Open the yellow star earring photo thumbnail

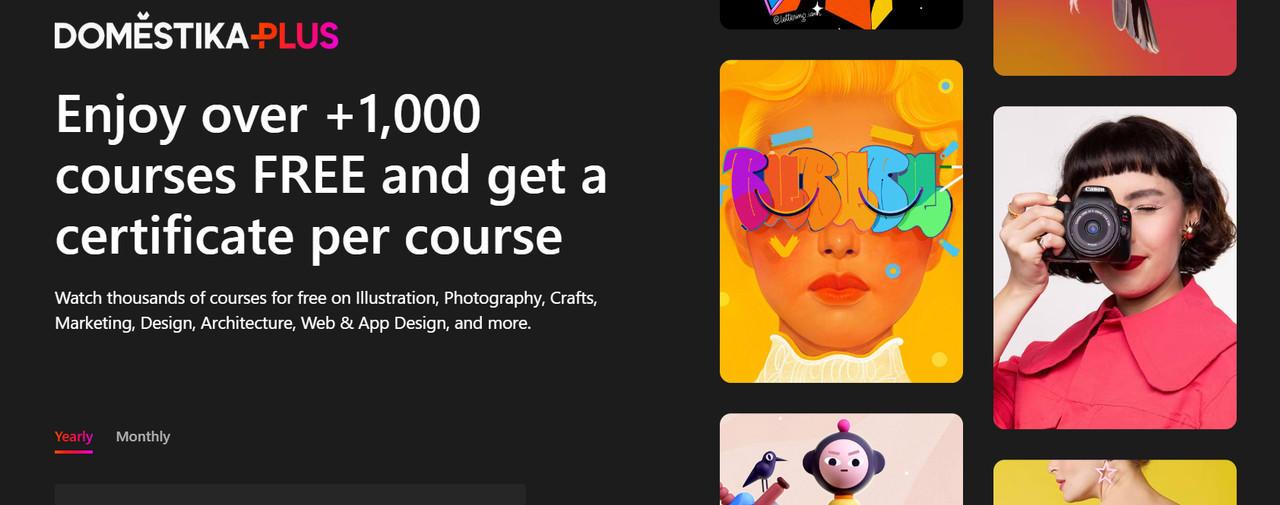(x=1115, y=482)
